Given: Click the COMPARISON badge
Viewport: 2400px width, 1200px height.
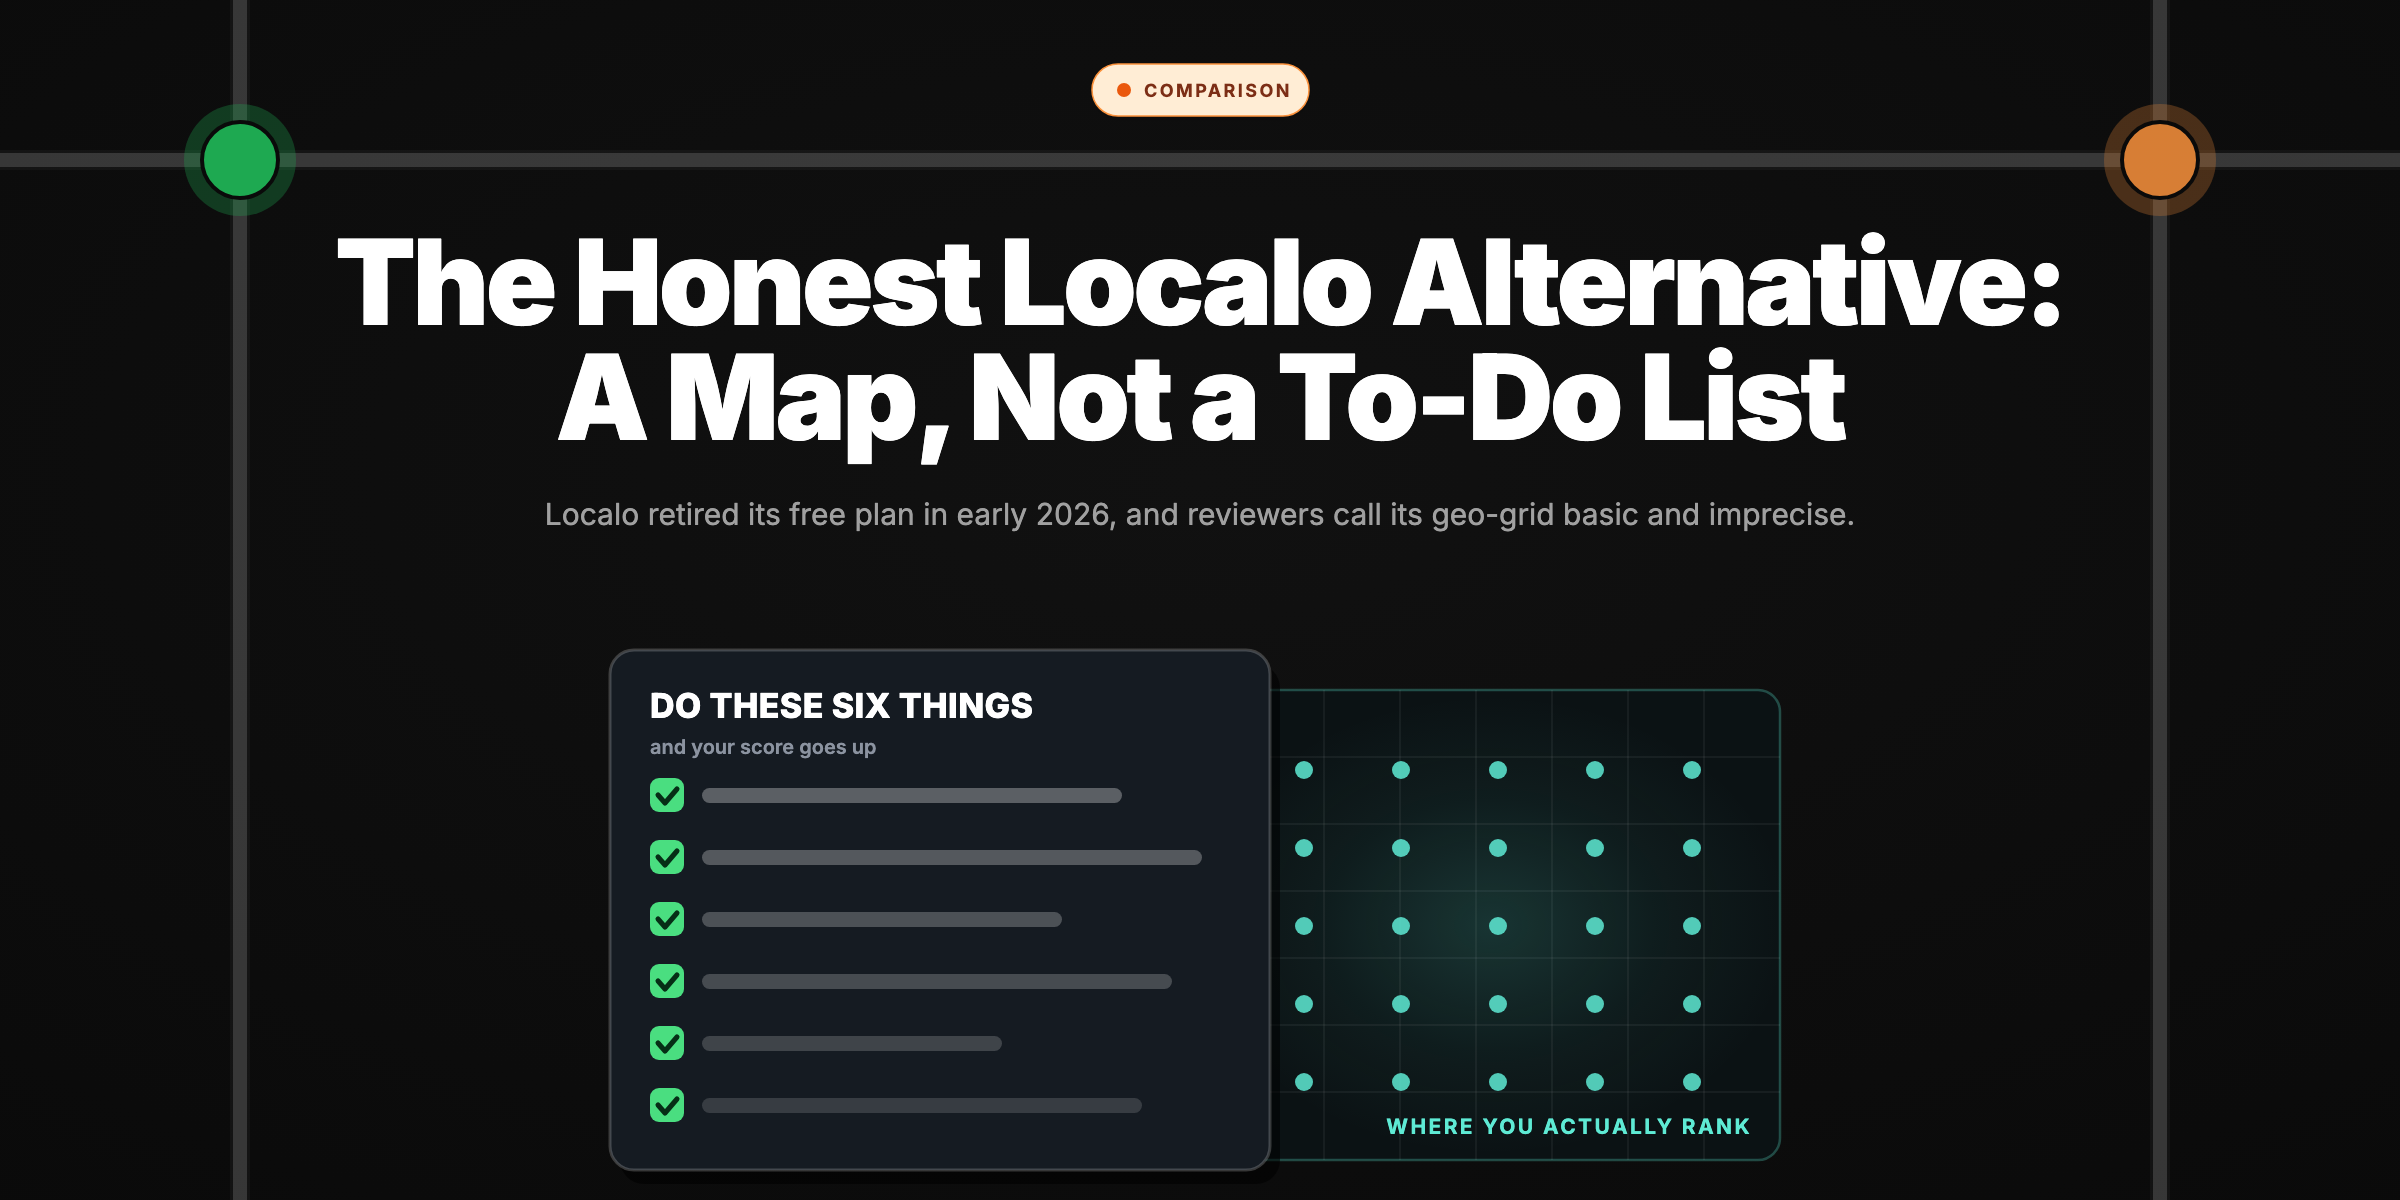Looking at the screenshot, I should [x=1200, y=90].
